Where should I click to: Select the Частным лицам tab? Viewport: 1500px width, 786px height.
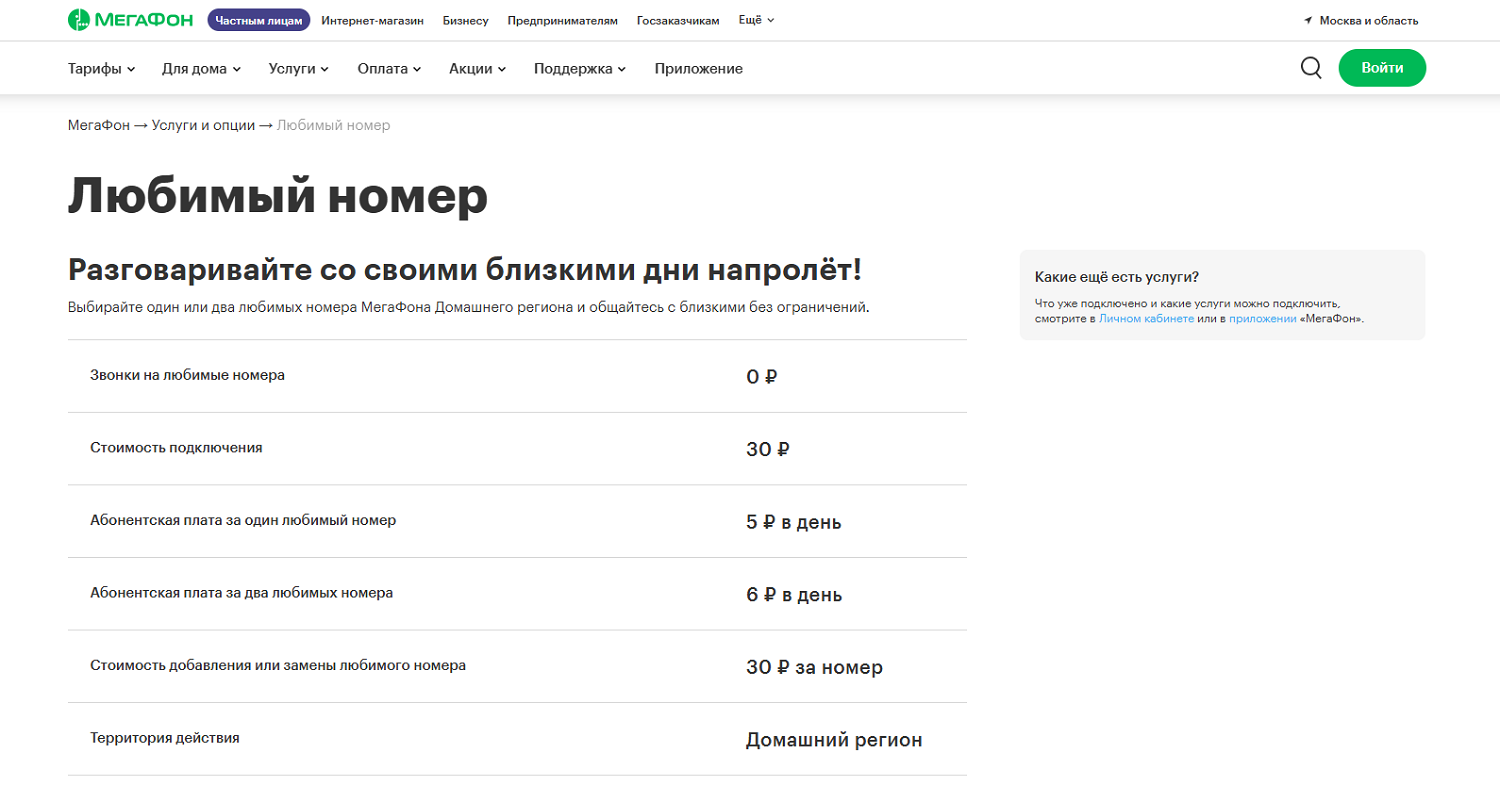pyautogui.click(x=259, y=20)
